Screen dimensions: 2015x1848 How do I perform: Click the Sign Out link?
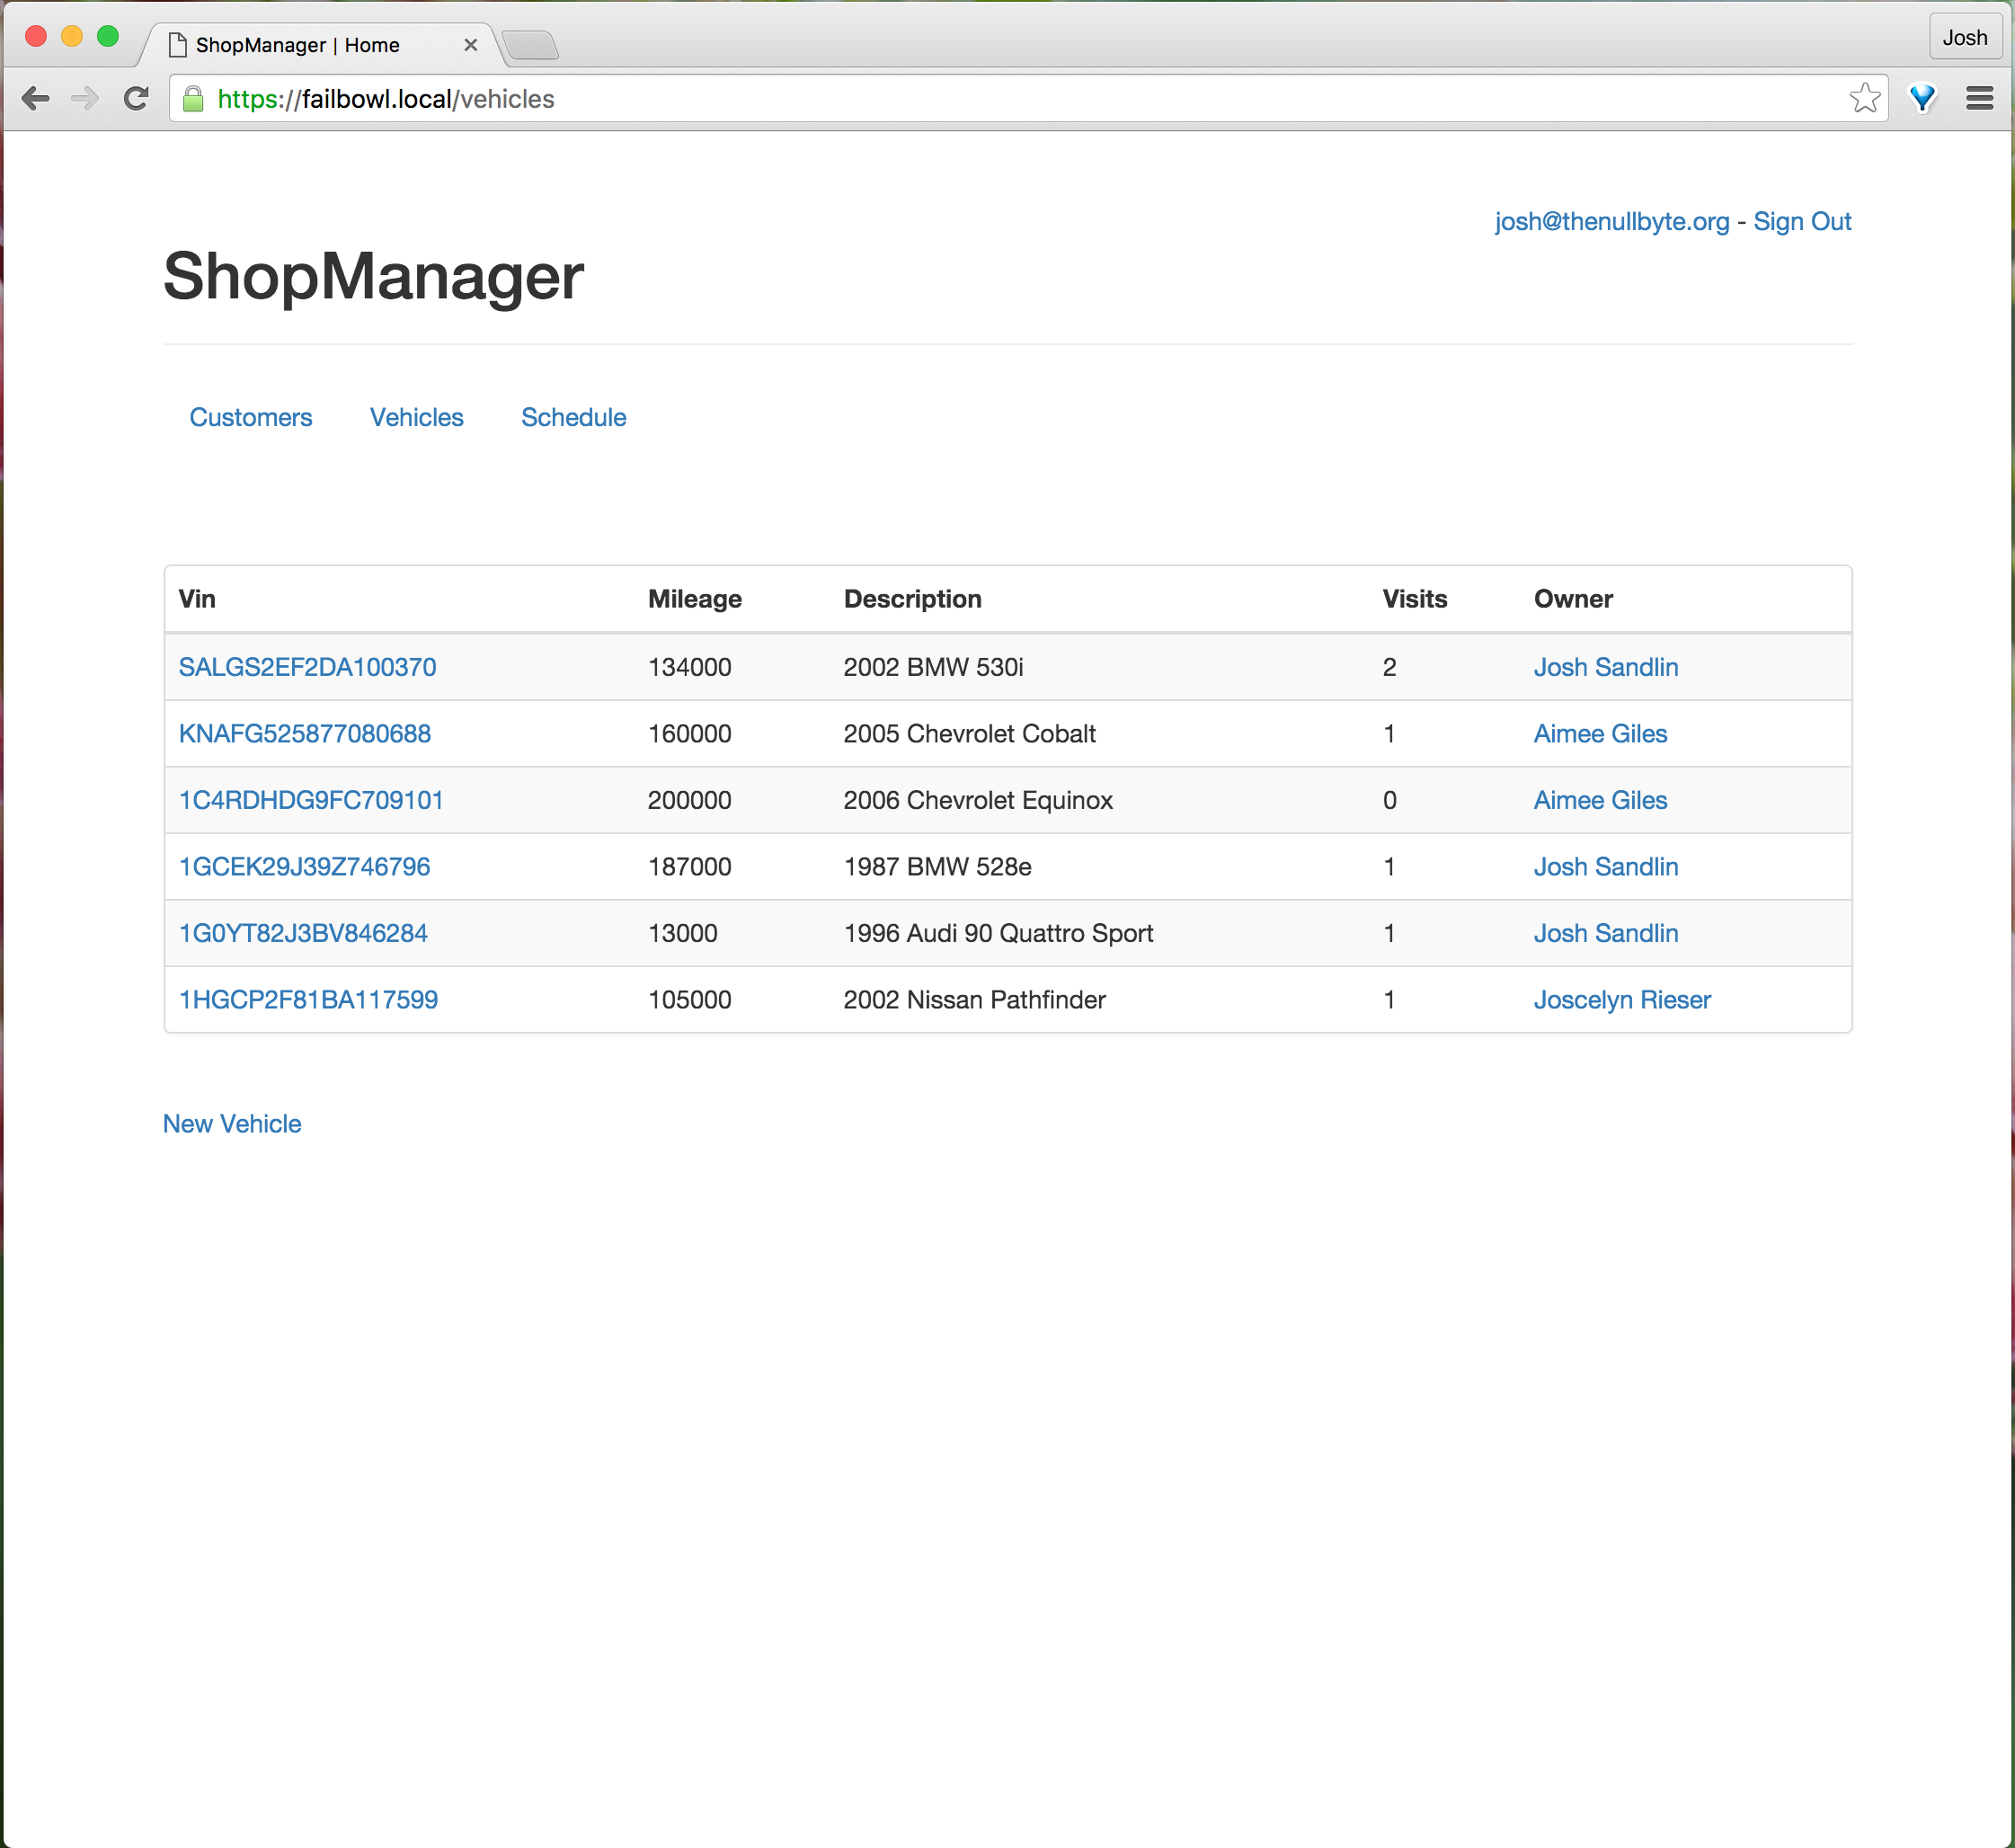pos(1801,221)
